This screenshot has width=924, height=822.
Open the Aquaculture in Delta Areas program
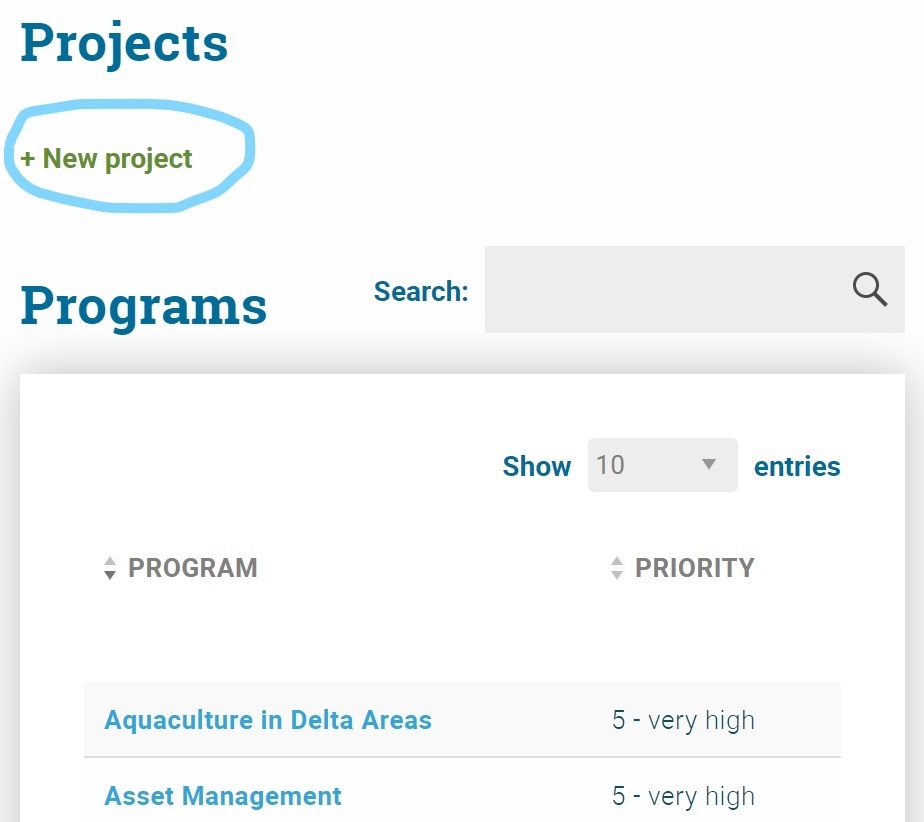point(268,720)
